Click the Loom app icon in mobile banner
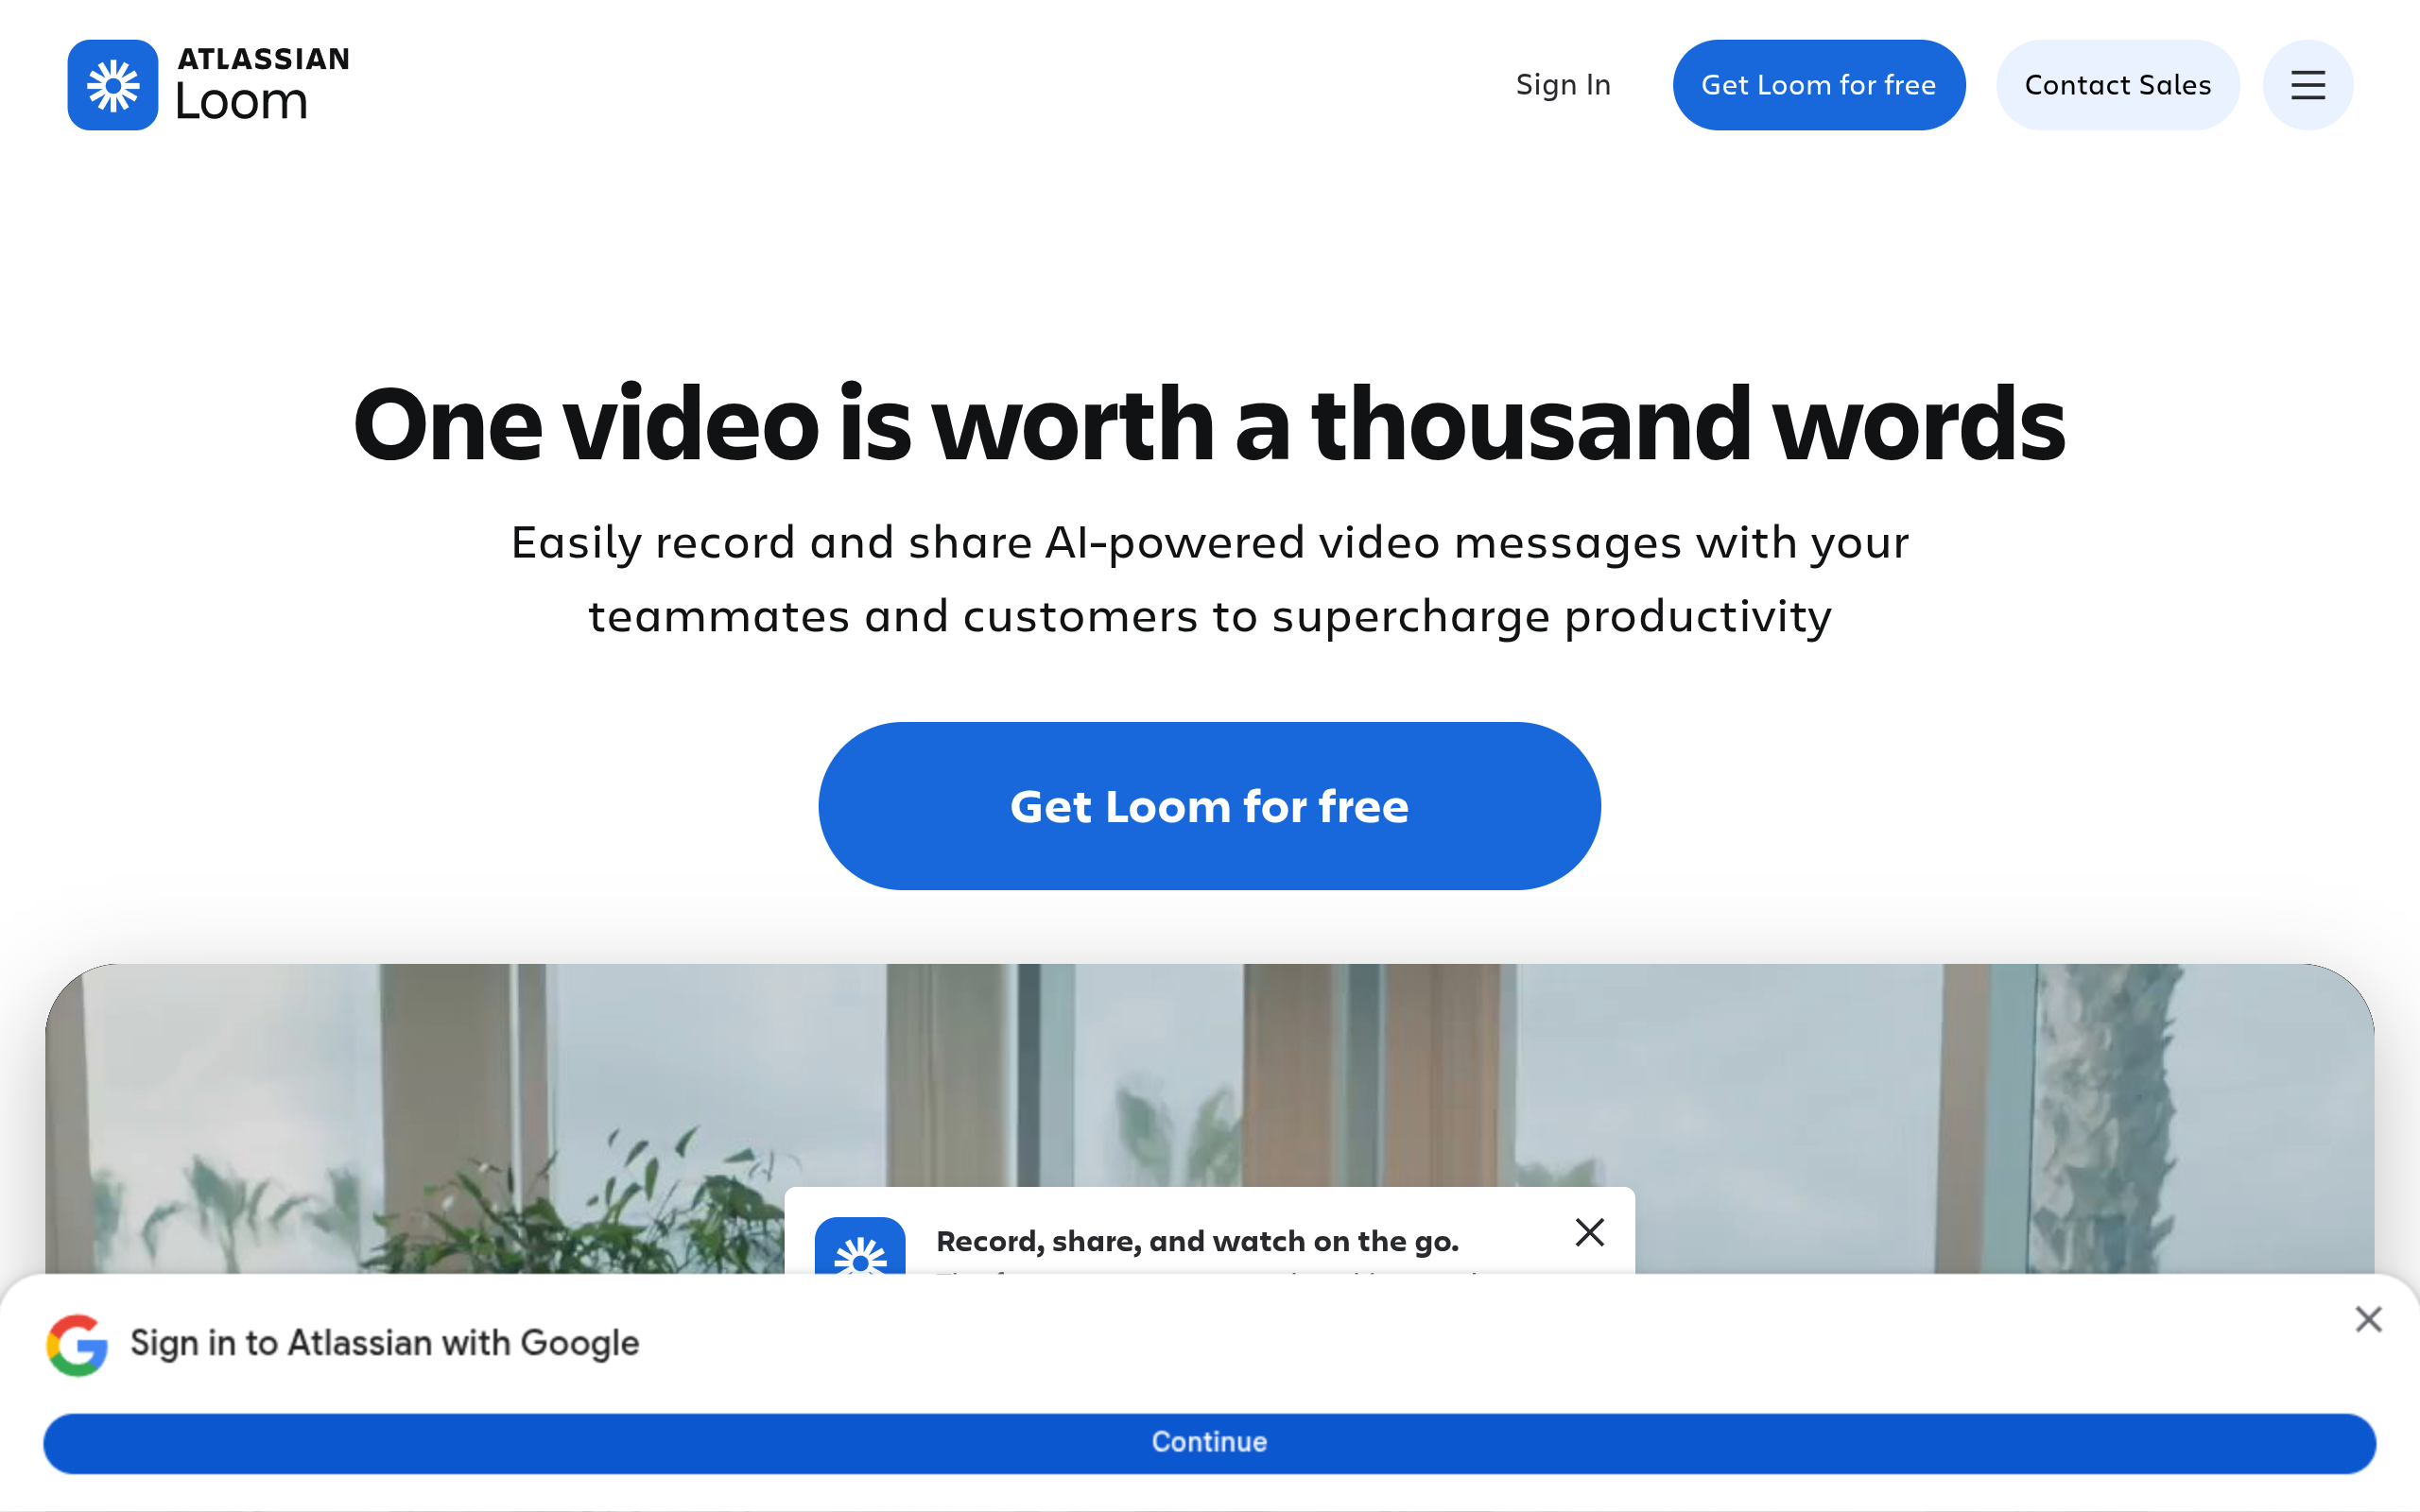This screenshot has width=2420, height=1512. pyautogui.click(x=860, y=1246)
